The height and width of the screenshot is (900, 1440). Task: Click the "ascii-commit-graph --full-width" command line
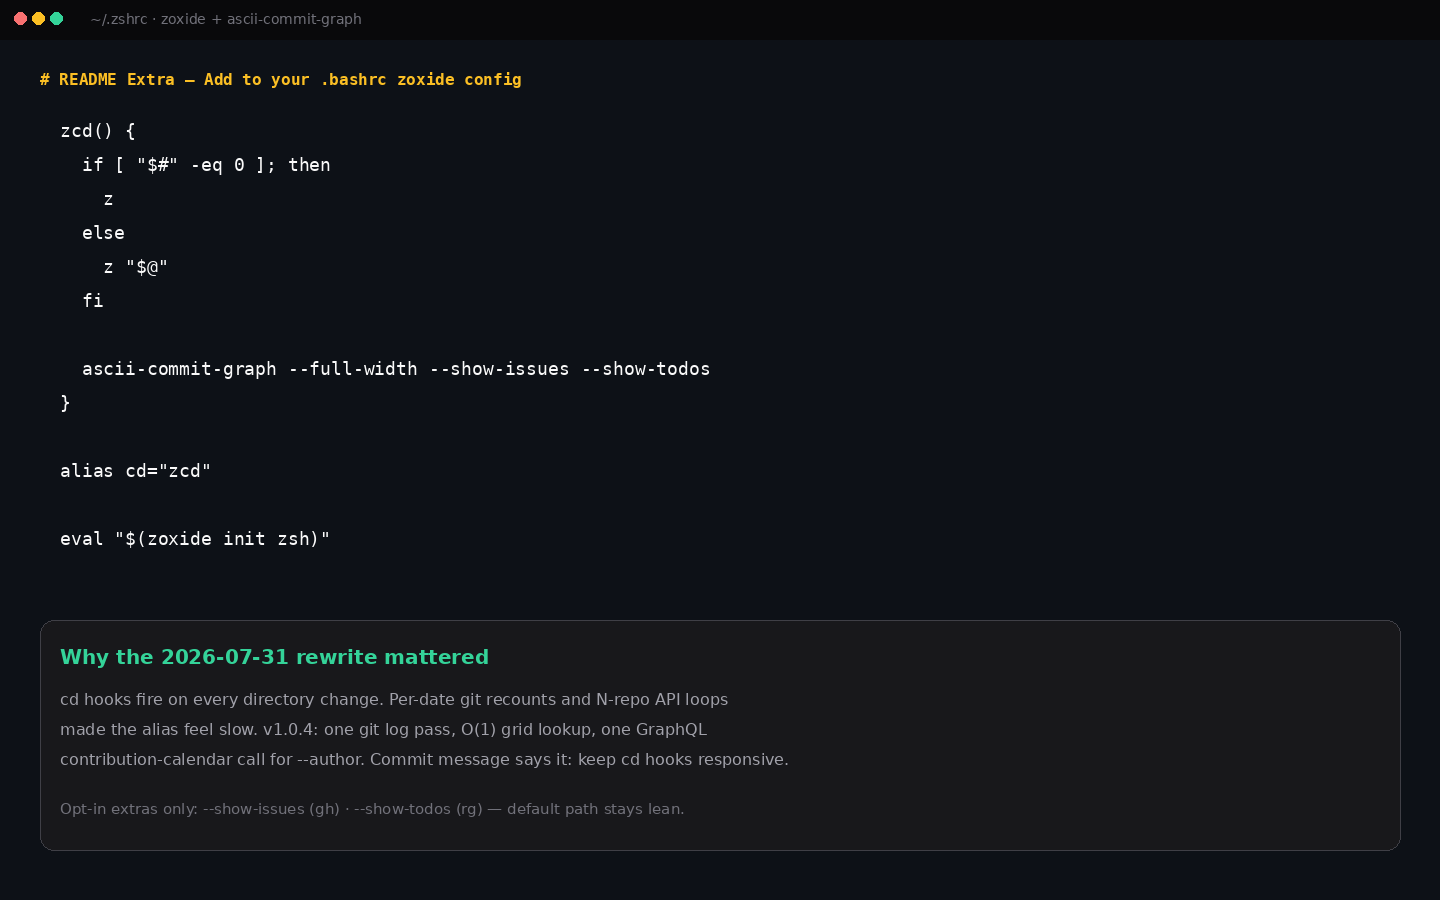396,369
